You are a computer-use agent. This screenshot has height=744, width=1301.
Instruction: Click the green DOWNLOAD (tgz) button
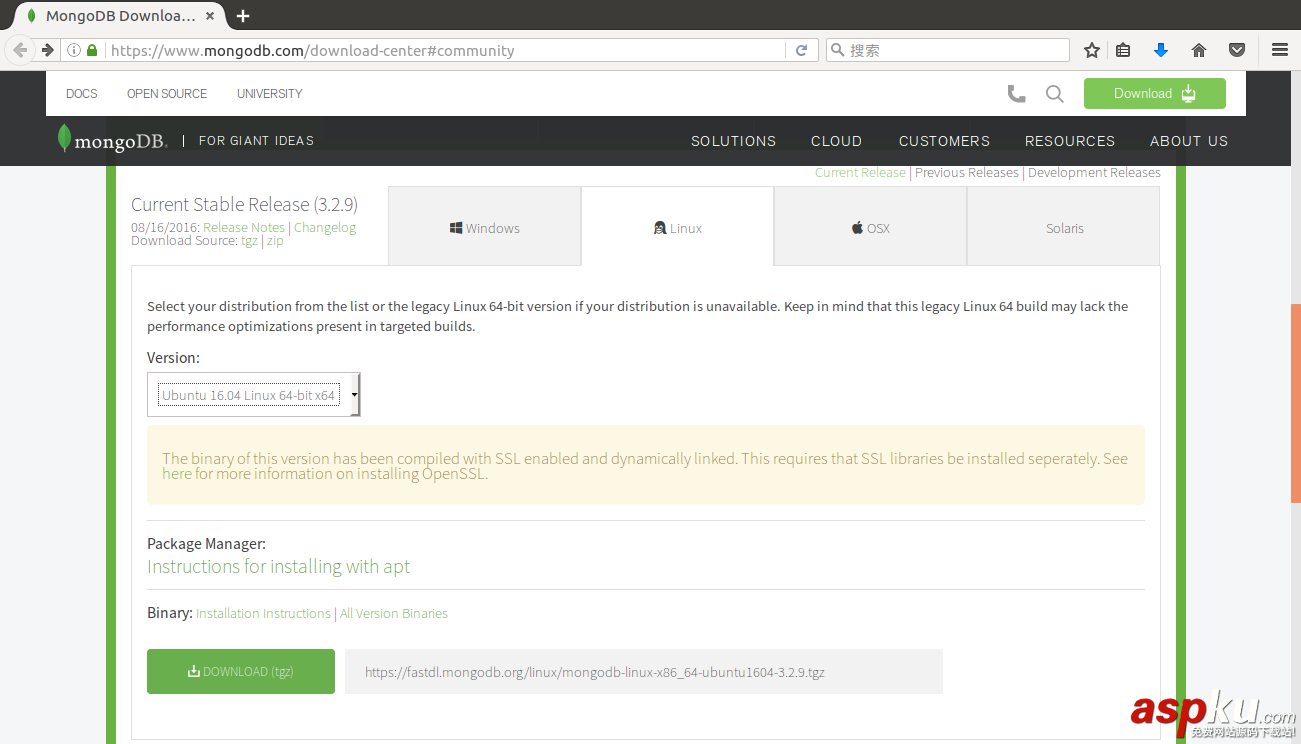[x=241, y=671]
